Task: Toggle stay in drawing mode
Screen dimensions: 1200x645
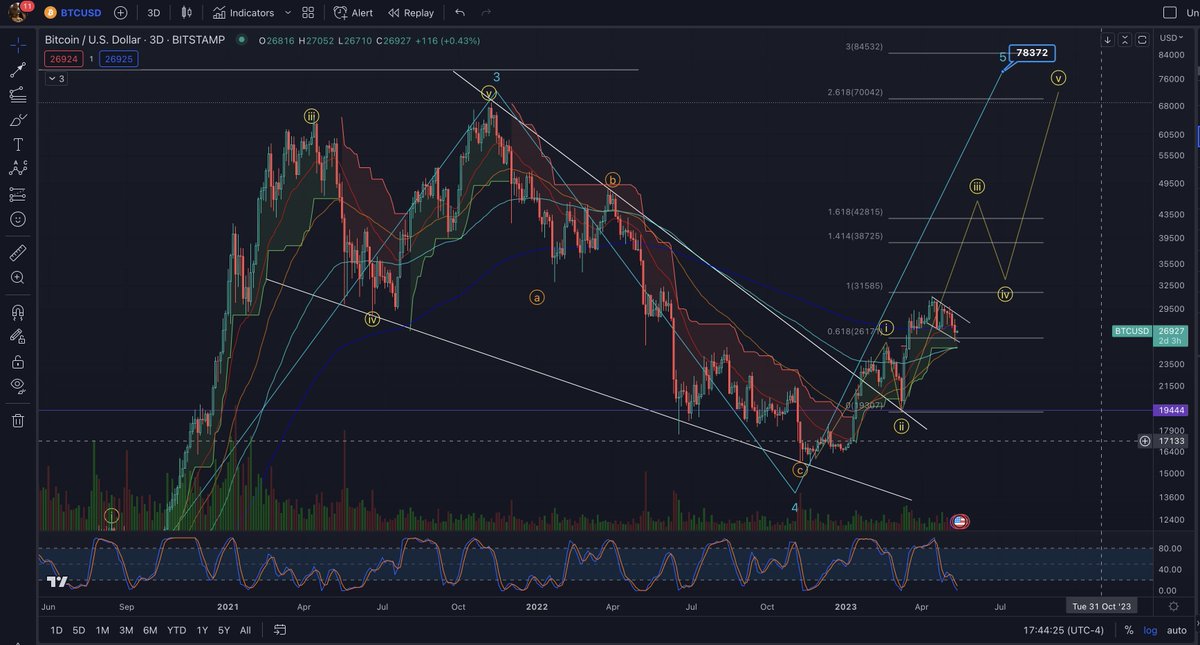Action: pos(18,336)
